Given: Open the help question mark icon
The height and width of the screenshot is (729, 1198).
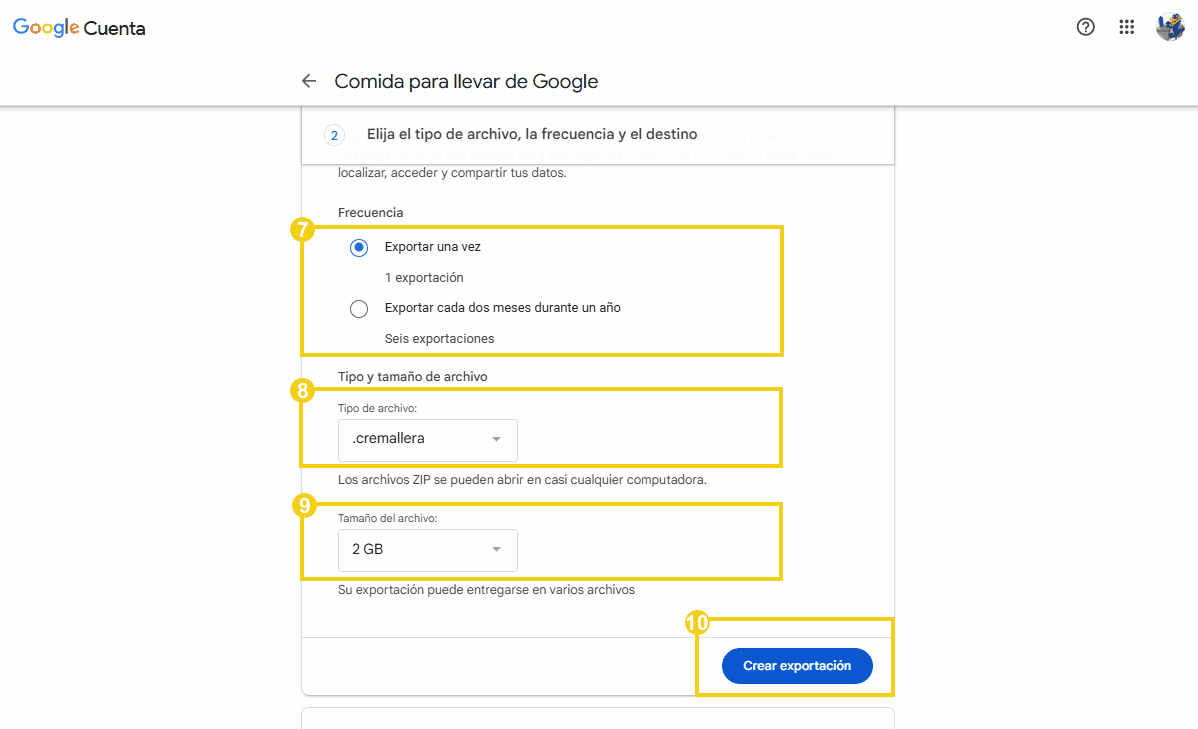Looking at the screenshot, I should [x=1085, y=27].
